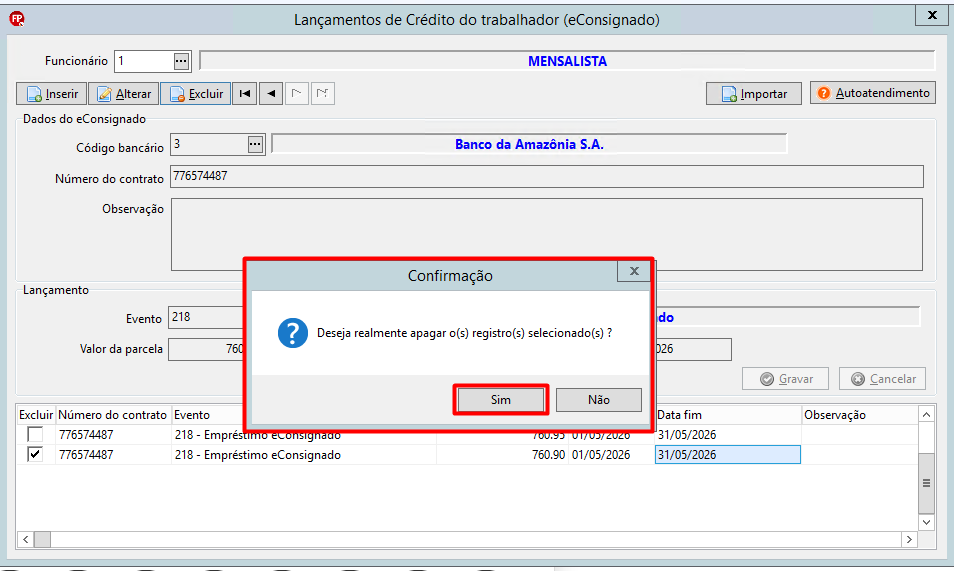
Task: Open Autoatendimento help
Action: click(872, 93)
